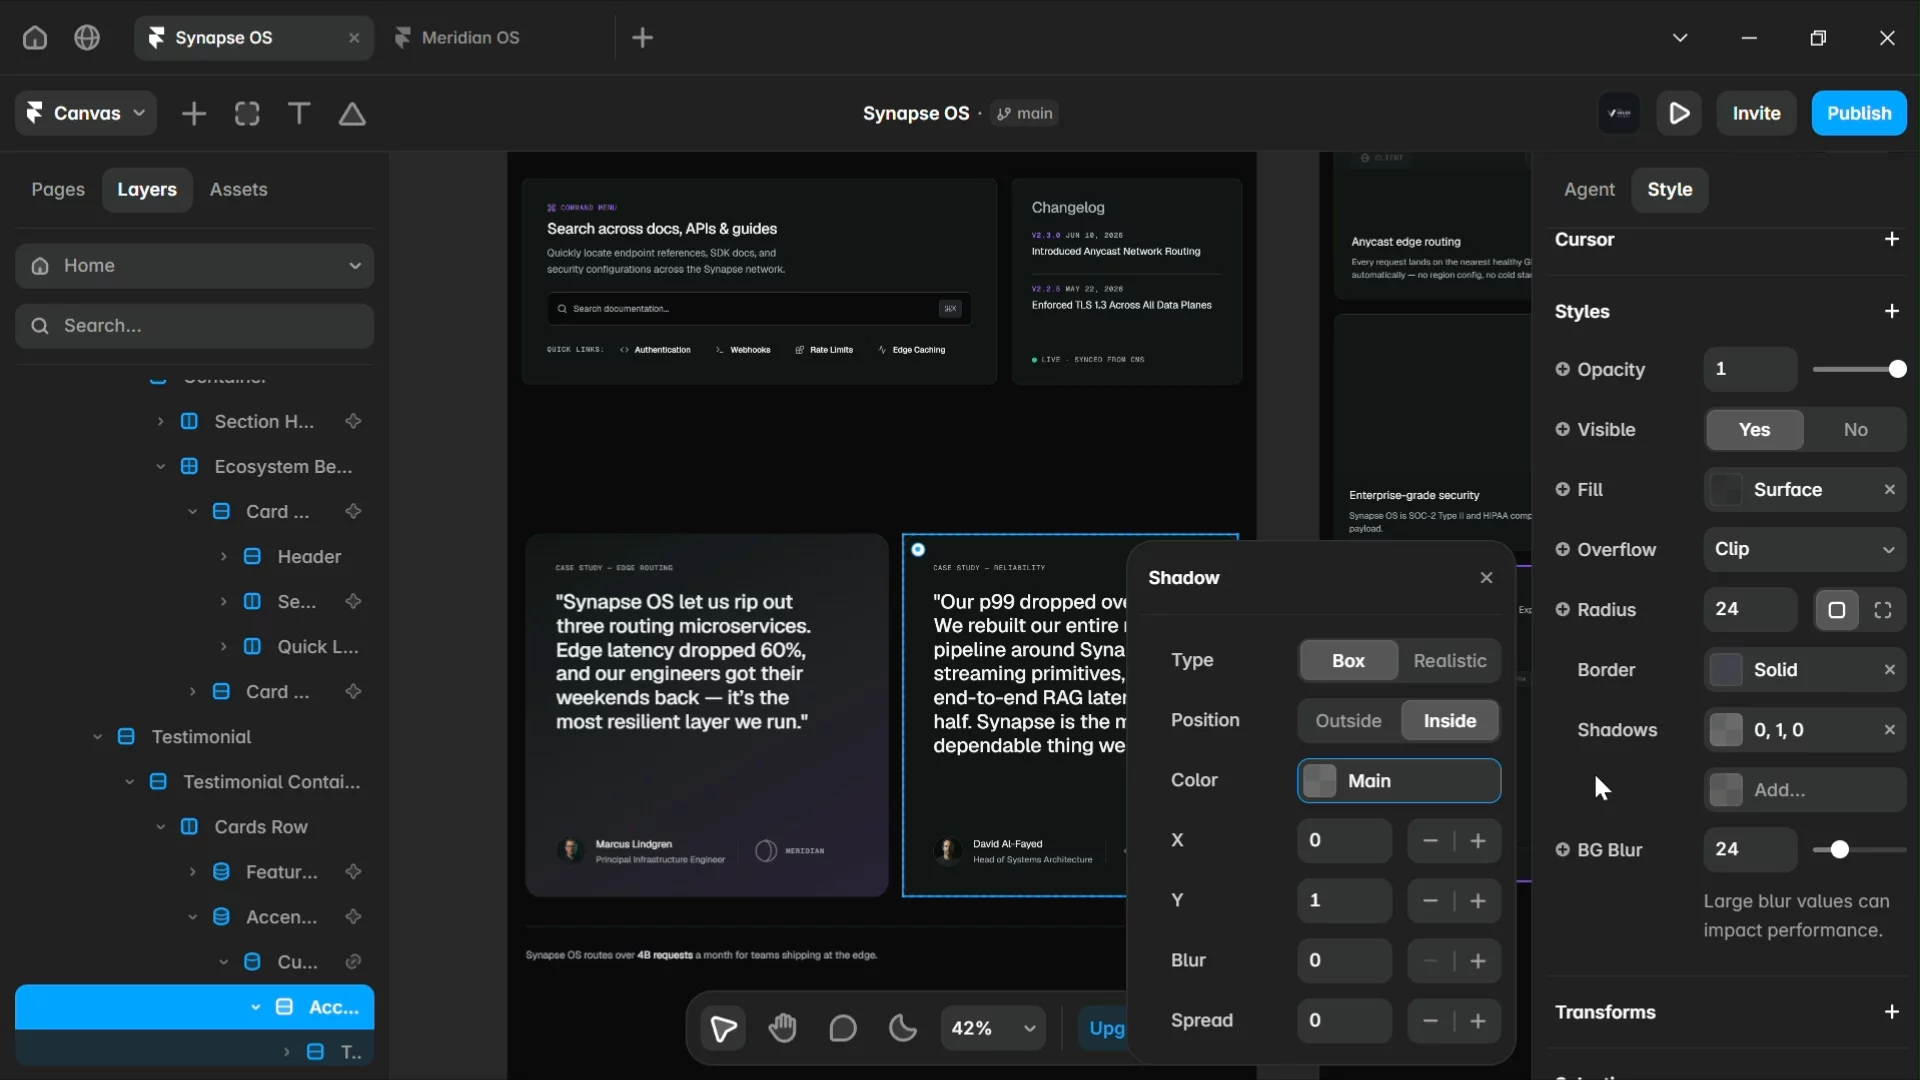Close the Synapse OS tab
Viewport: 1920px width, 1080px height.
(354, 38)
